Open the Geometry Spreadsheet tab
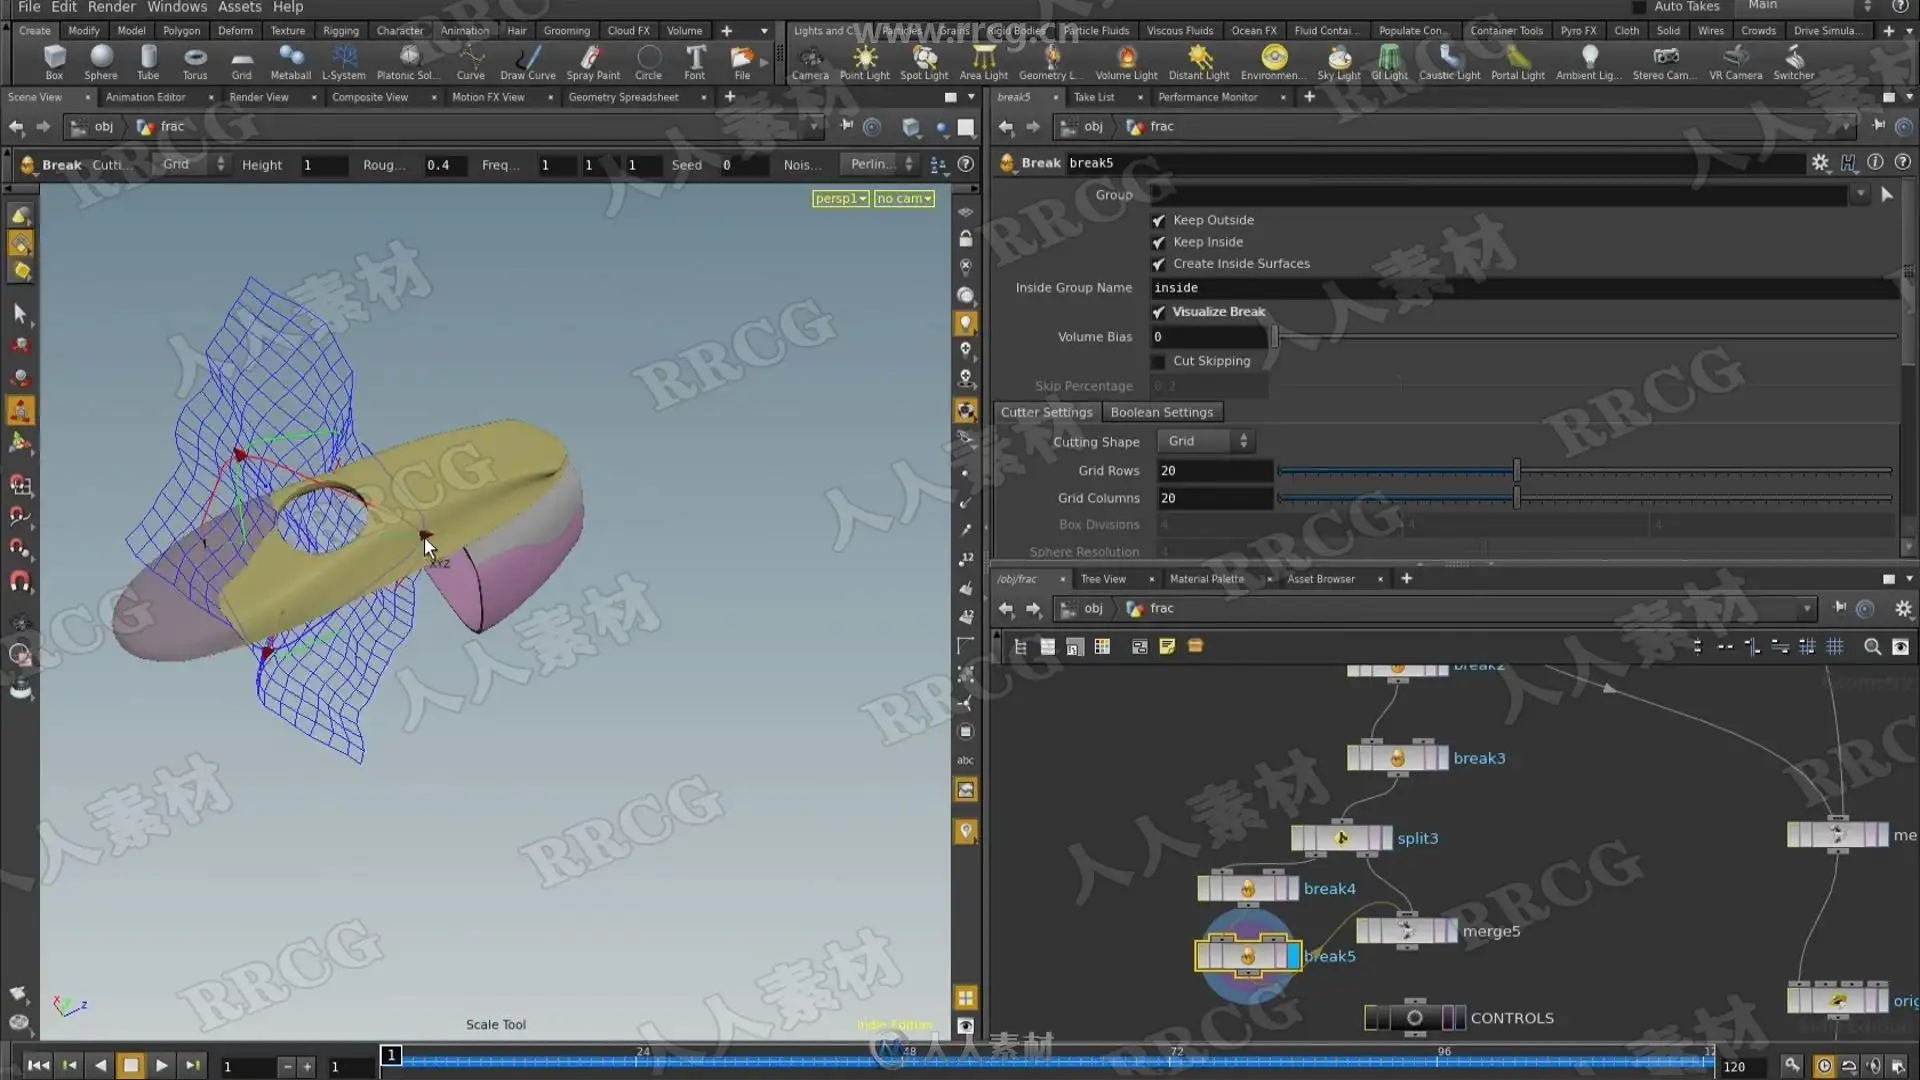This screenshot has width=1920, height=1080. point(623,97)
